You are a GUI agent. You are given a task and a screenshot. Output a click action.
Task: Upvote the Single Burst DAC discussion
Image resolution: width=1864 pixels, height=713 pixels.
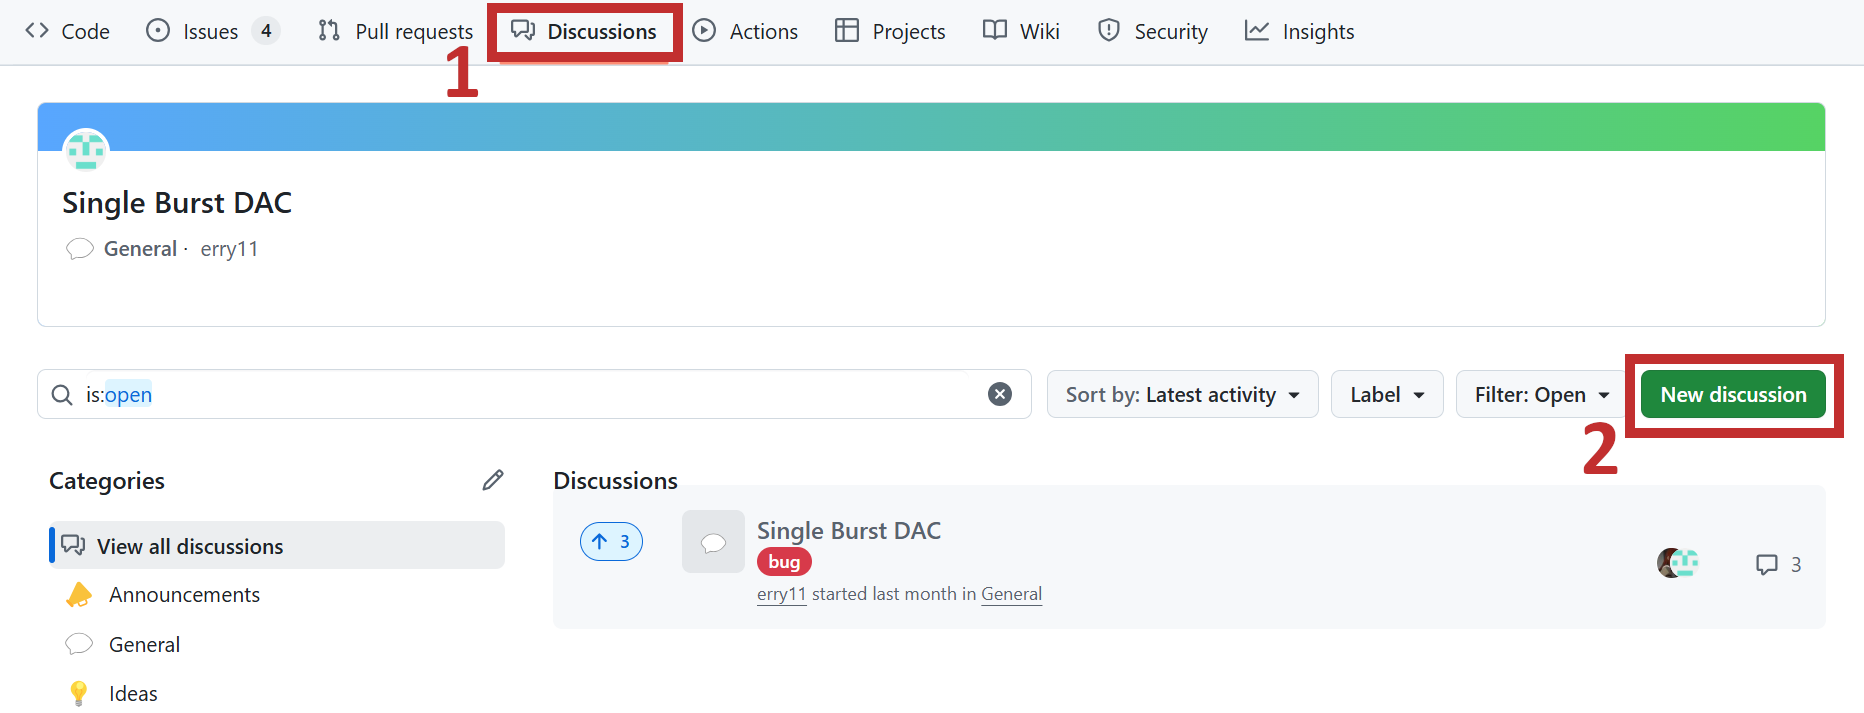[611, 542]
